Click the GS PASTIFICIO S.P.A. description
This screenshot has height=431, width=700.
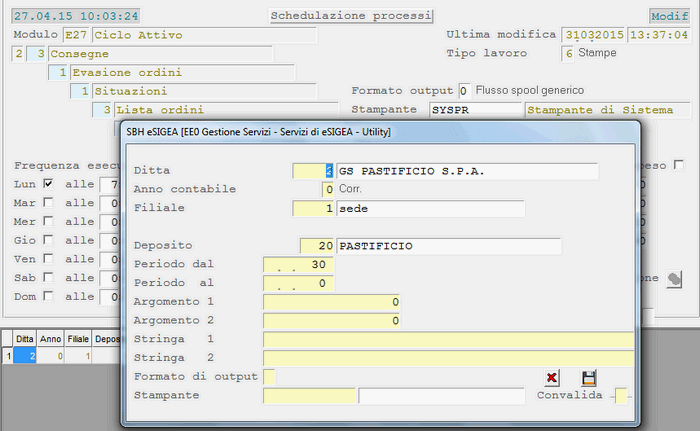pos(467,171)
